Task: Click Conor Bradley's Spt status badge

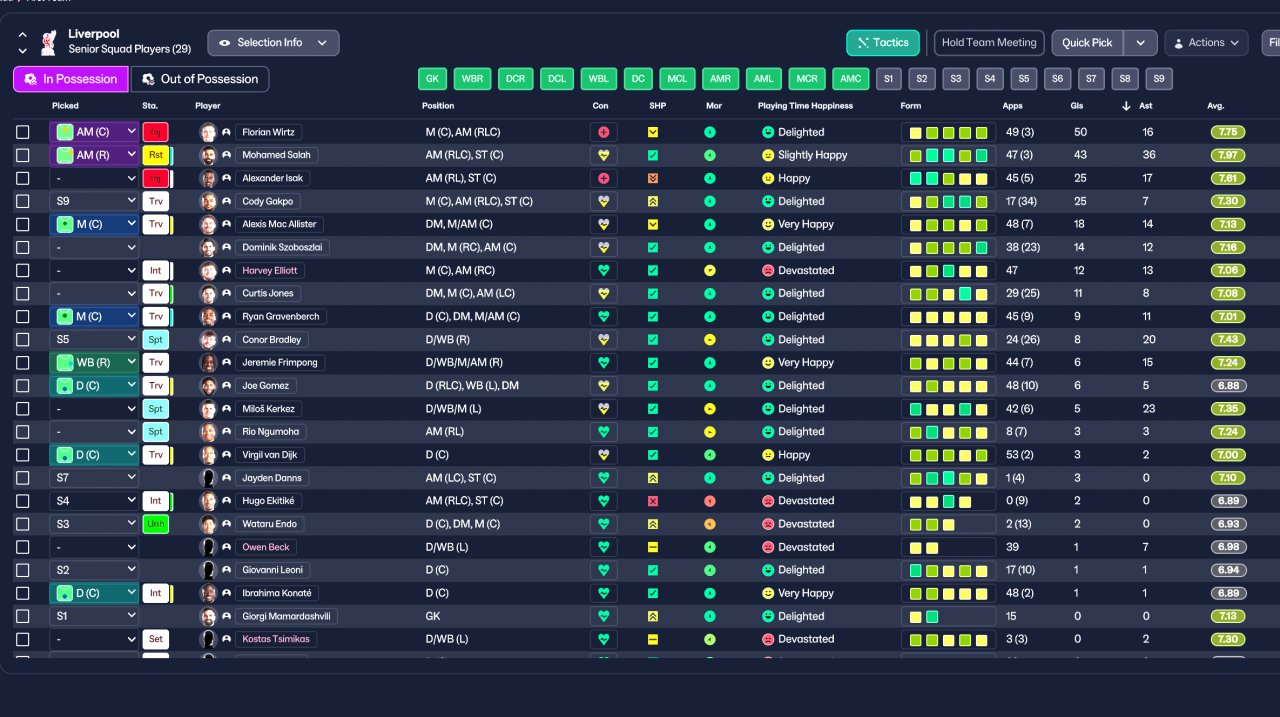Action: coord(155,339)
